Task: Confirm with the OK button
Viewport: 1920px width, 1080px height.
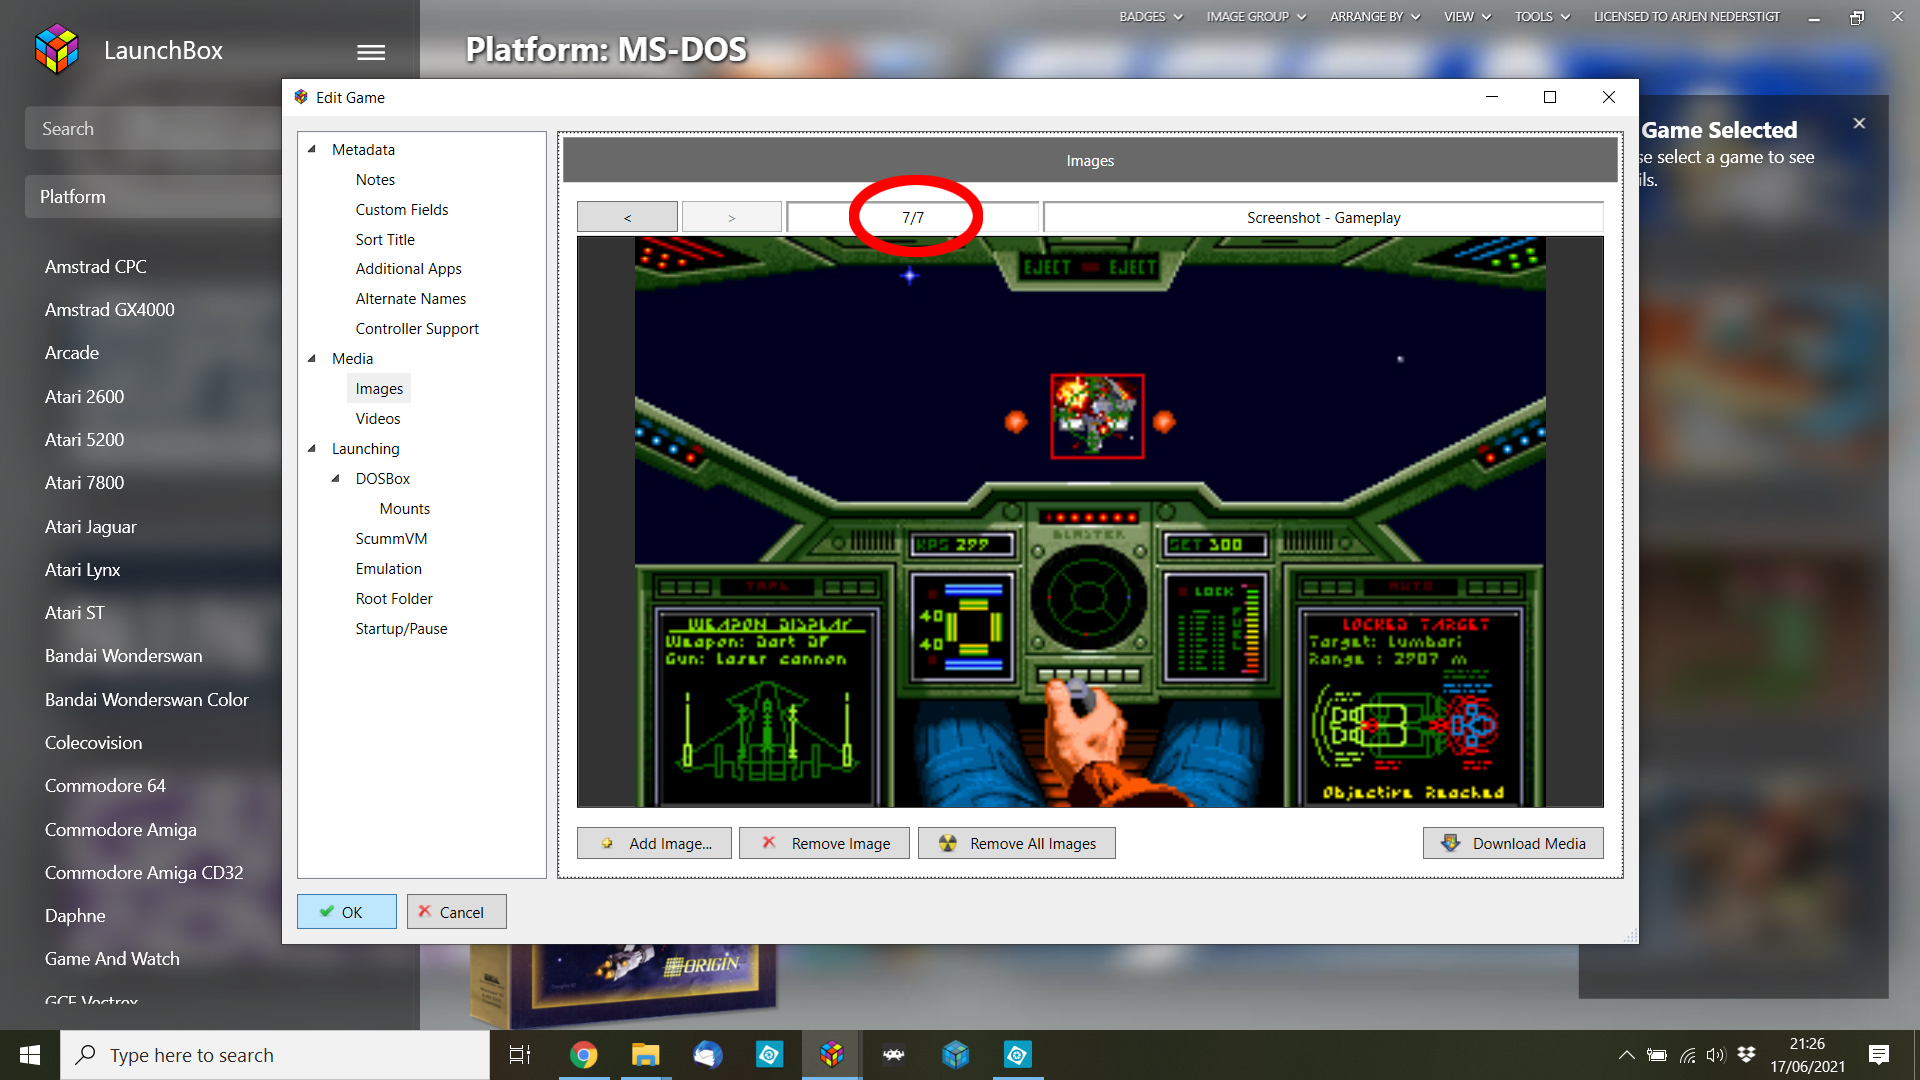Action: point(347,911)
